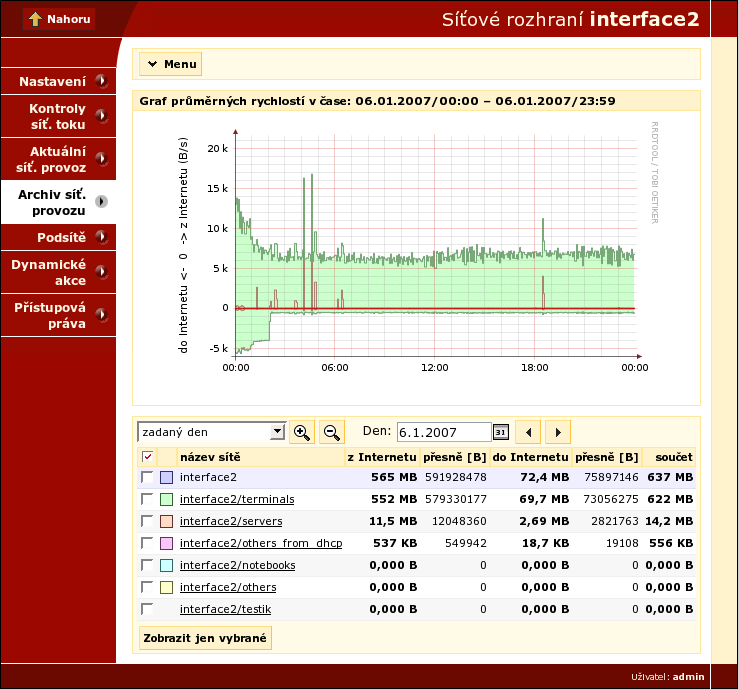Click green swatch for interface2/terminals
This screenshot has height=690, width=739.
(x=166, y=499)
